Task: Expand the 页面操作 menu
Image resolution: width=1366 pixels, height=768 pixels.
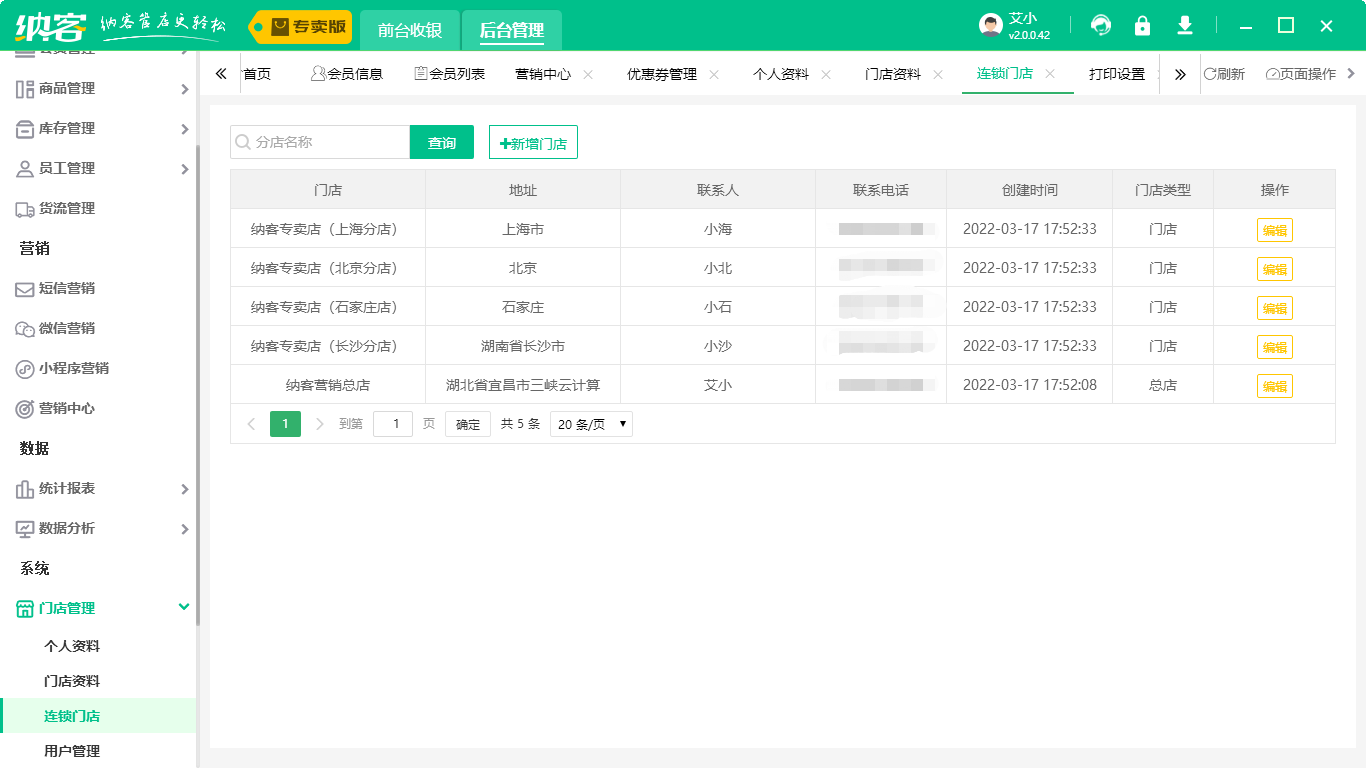Action: pos(1303,73)
